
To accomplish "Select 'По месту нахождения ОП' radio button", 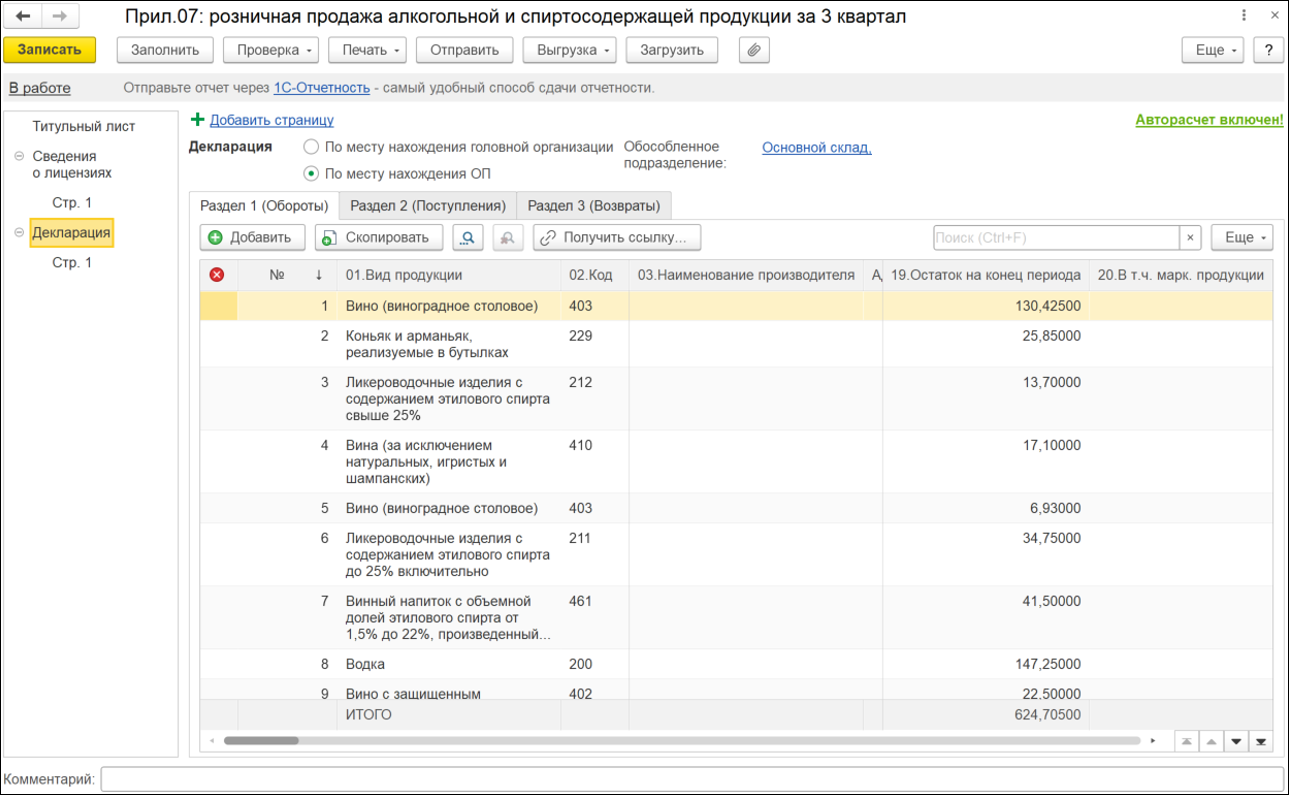I will [x=311, y=173].
